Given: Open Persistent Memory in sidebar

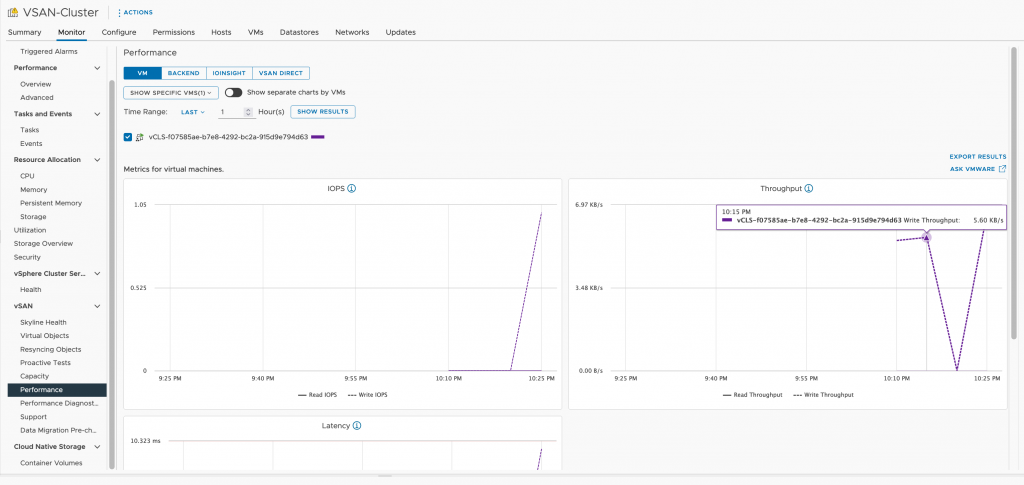Looking at the screenshot, I should click(x=51, y=203).
